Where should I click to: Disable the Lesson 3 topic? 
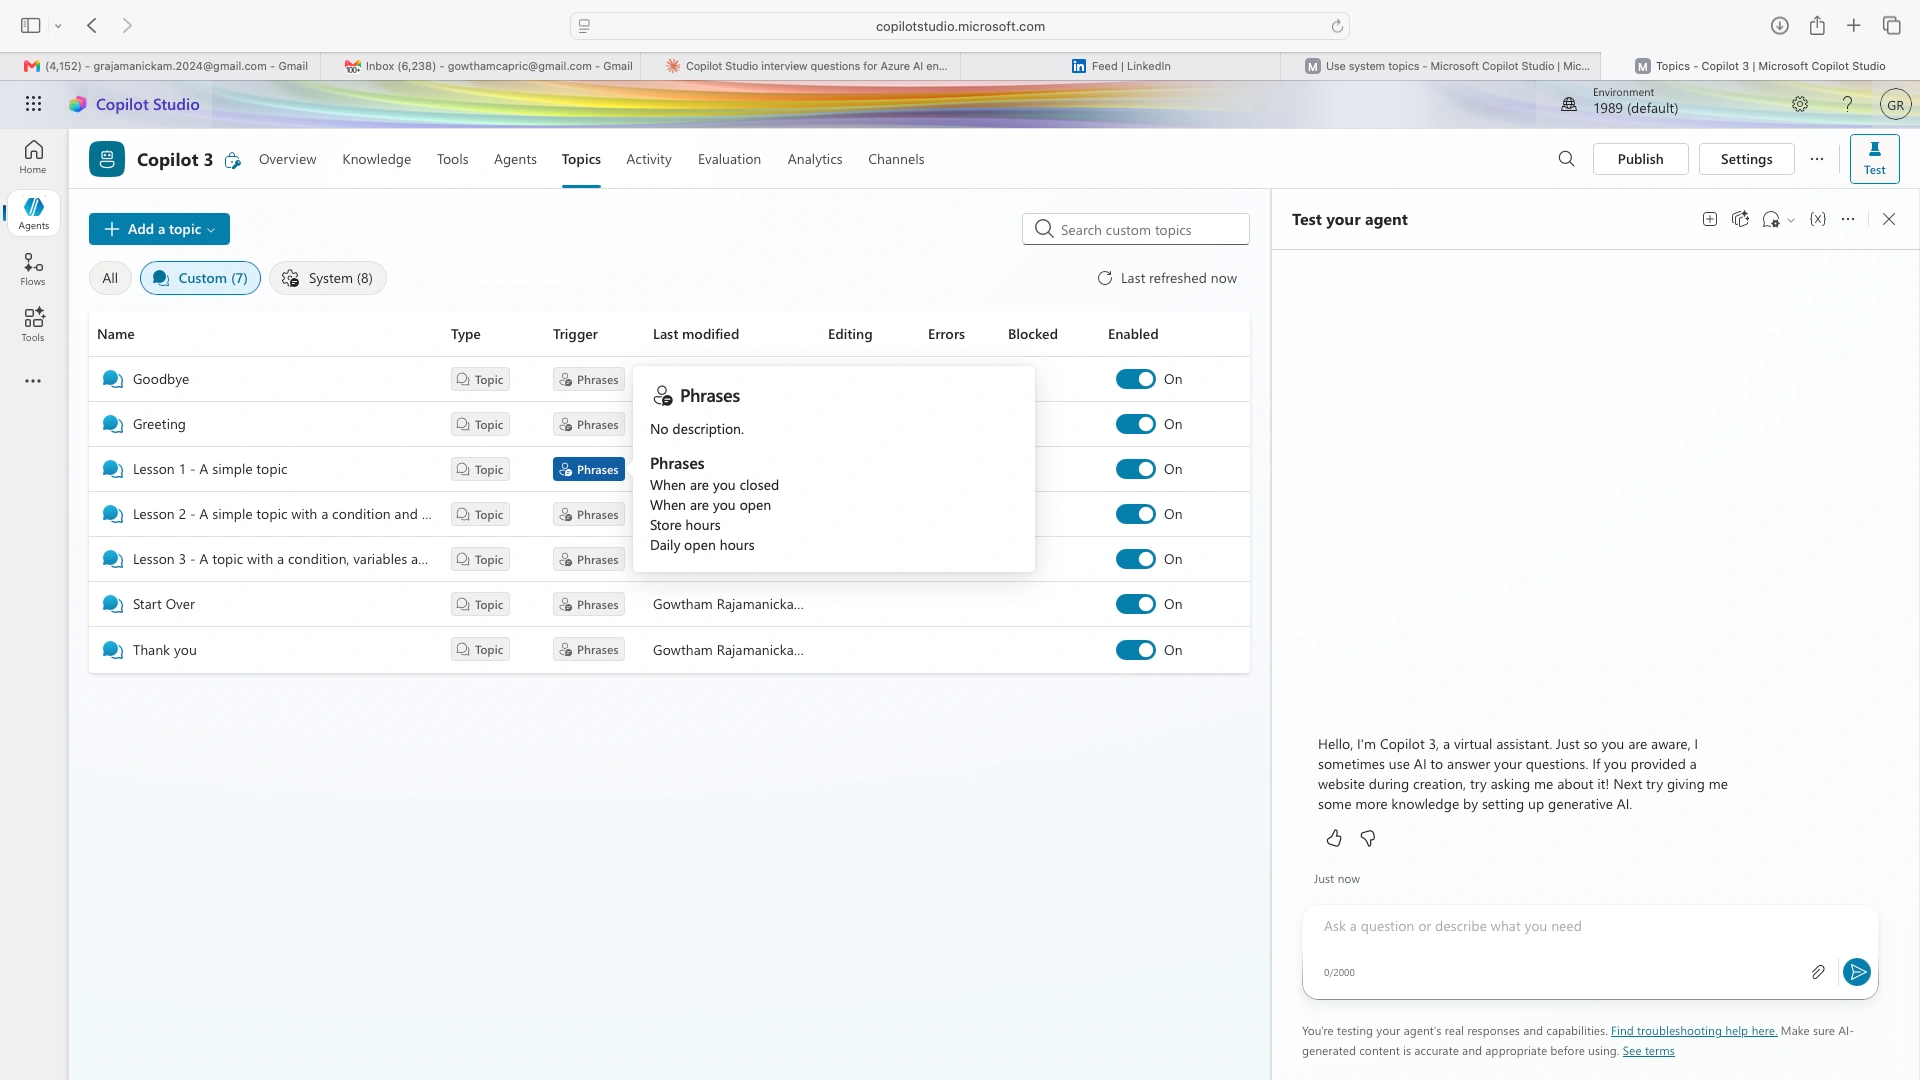tap(1135, 559)
